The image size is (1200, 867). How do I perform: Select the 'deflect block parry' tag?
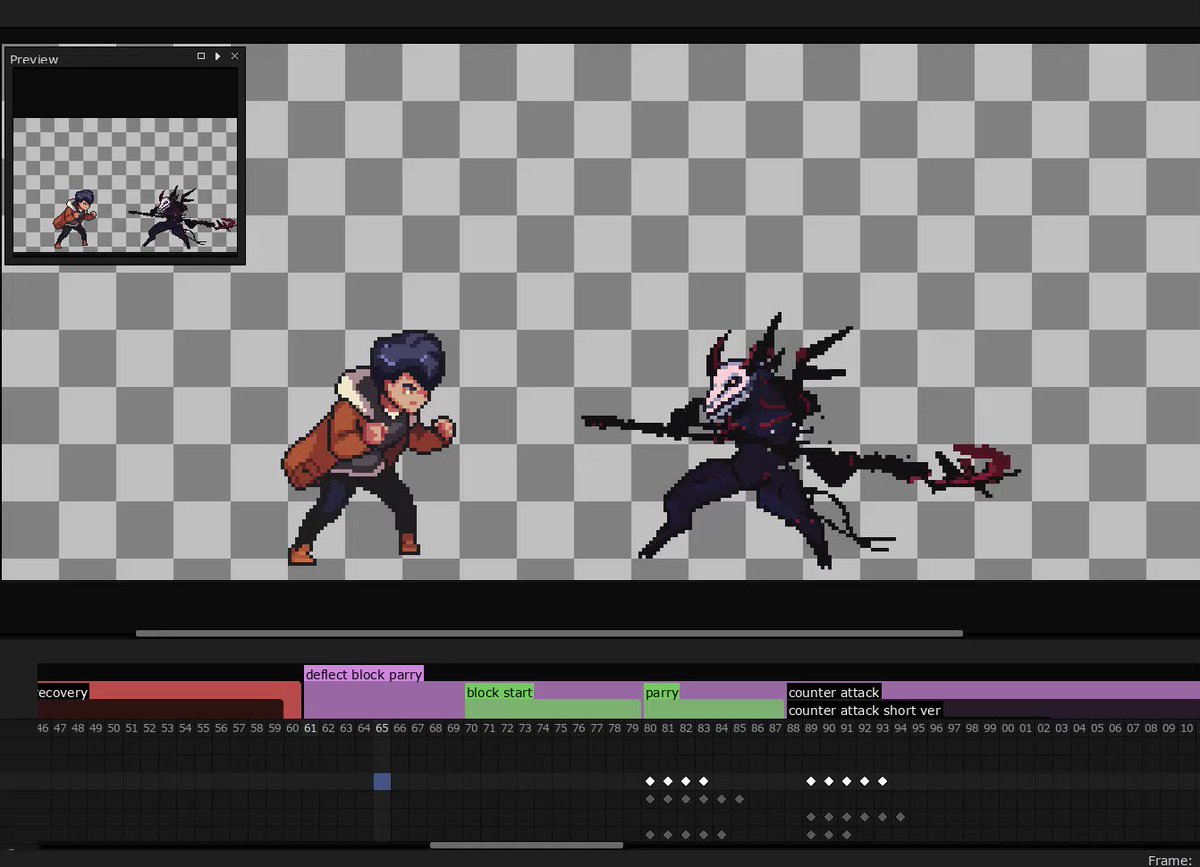click(364, 674)
